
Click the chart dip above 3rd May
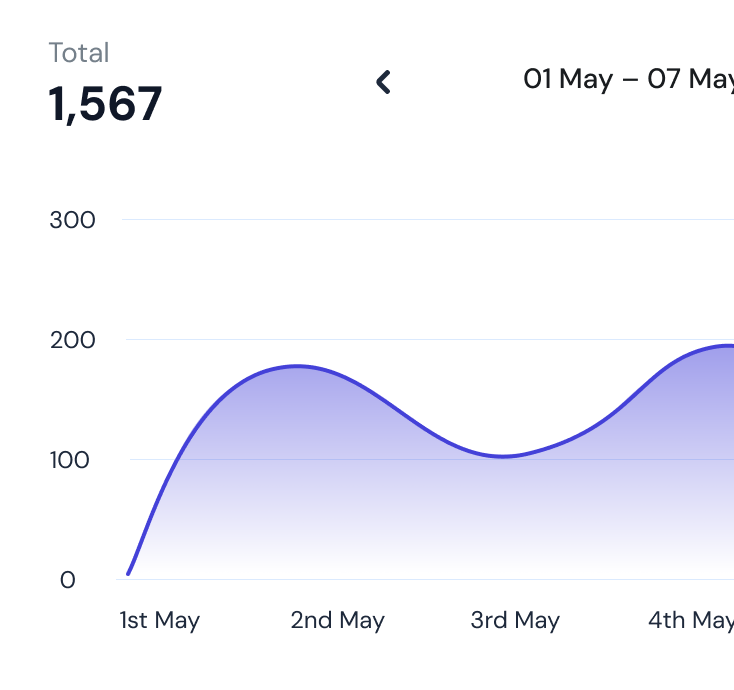tap(503, 456)
